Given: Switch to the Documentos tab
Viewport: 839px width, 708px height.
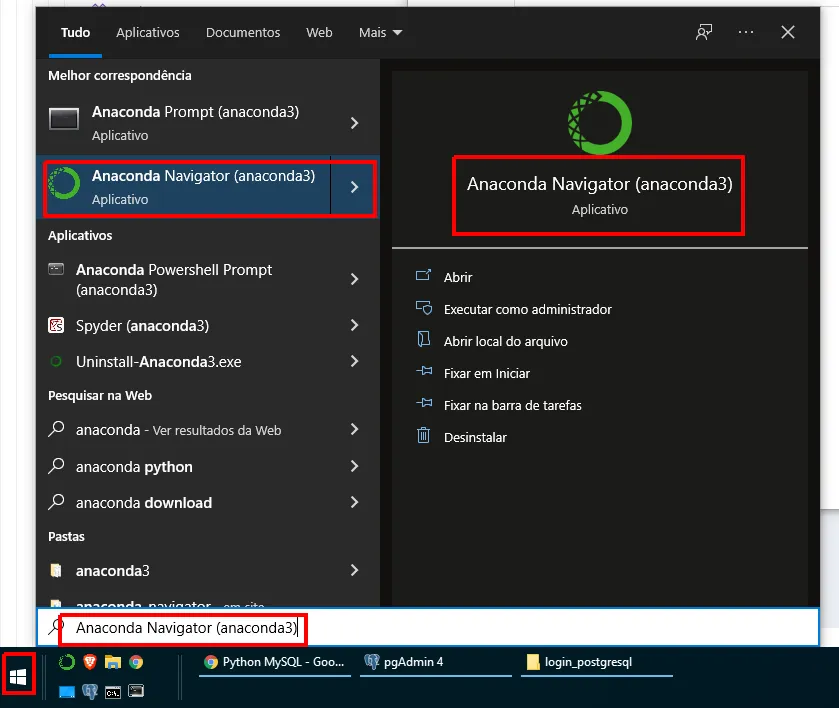Looking at the screenshot, I should (243, 33).
